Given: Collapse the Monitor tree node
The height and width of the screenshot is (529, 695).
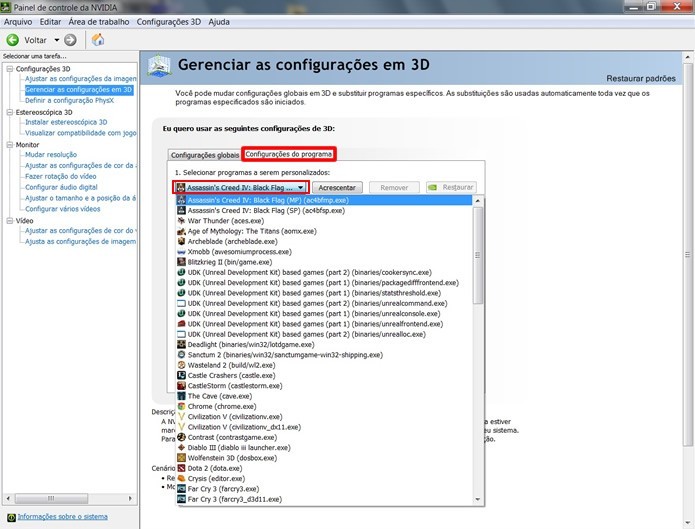Looking at the screenshot, I should tap(10, 145).
